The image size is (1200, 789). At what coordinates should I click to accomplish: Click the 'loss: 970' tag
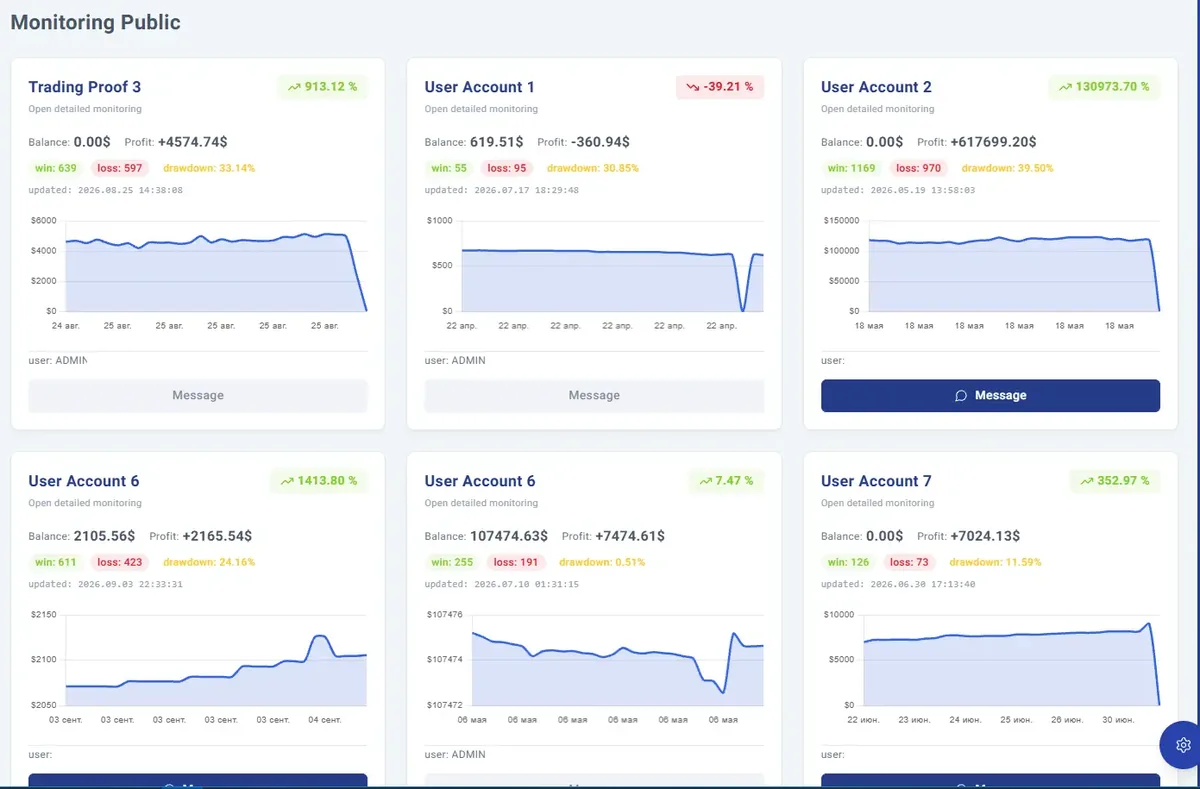coord(918,168)
